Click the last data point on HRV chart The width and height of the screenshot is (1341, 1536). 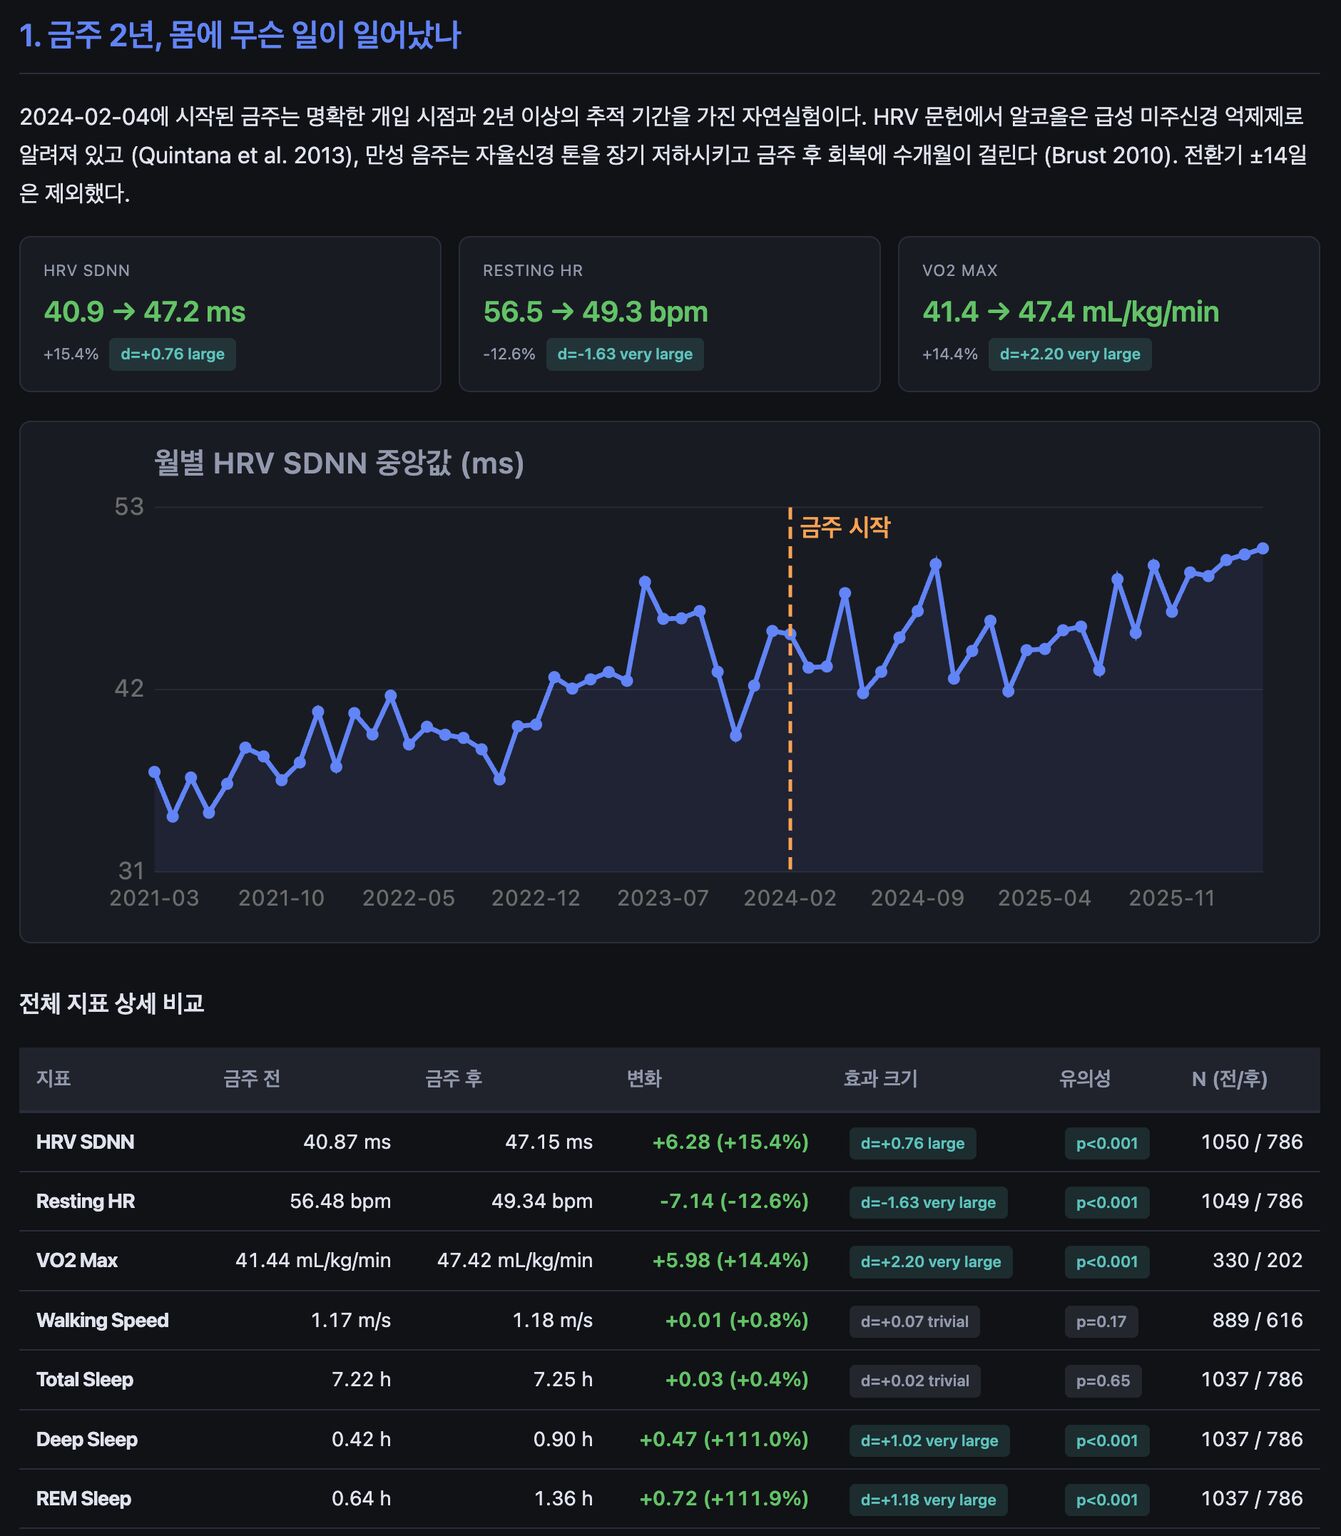point(1262,548)
